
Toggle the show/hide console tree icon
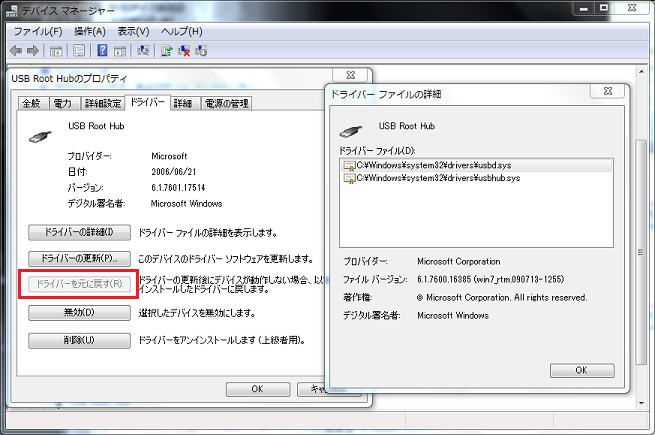point(56,51)
